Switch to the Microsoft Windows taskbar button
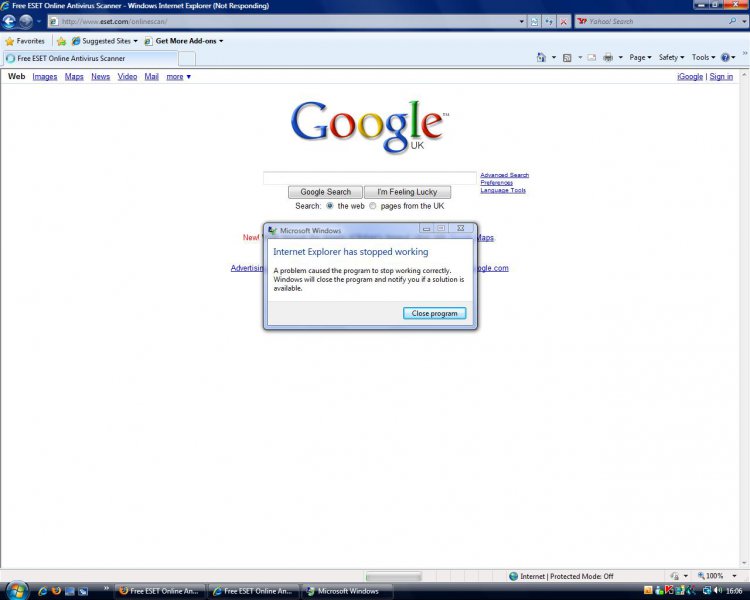The image size is (750, 600). click(348, 591)
